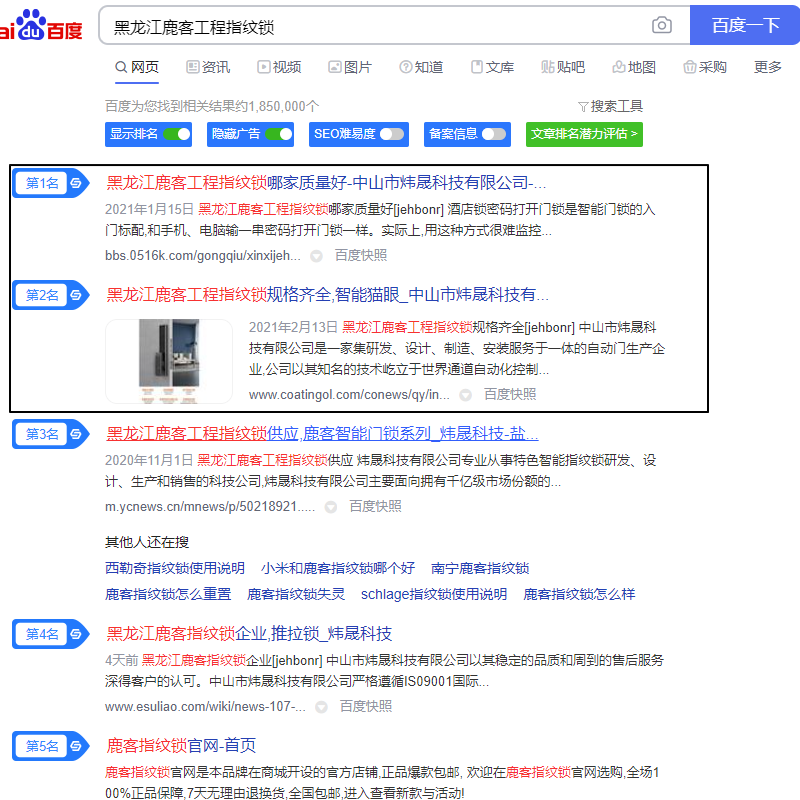Click the Baidu logo
Viewport: 800px width, 800px height.
[x=41, y=25]
